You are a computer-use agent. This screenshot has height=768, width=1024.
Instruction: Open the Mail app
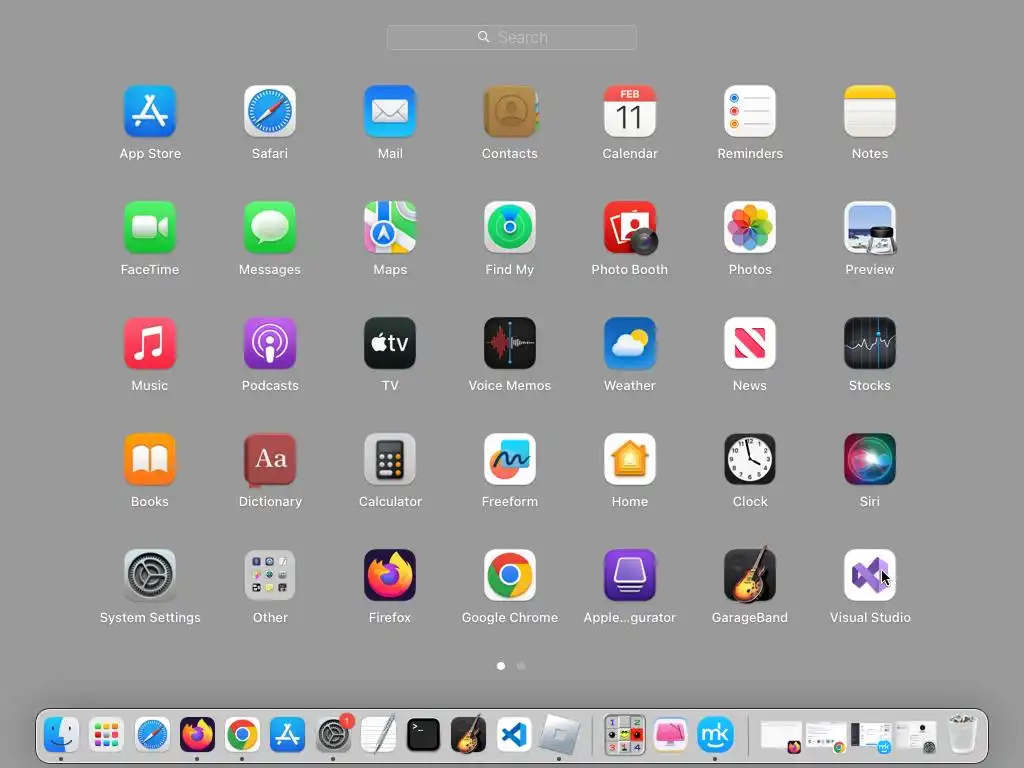pyautogui.click(x=390, y=111)
